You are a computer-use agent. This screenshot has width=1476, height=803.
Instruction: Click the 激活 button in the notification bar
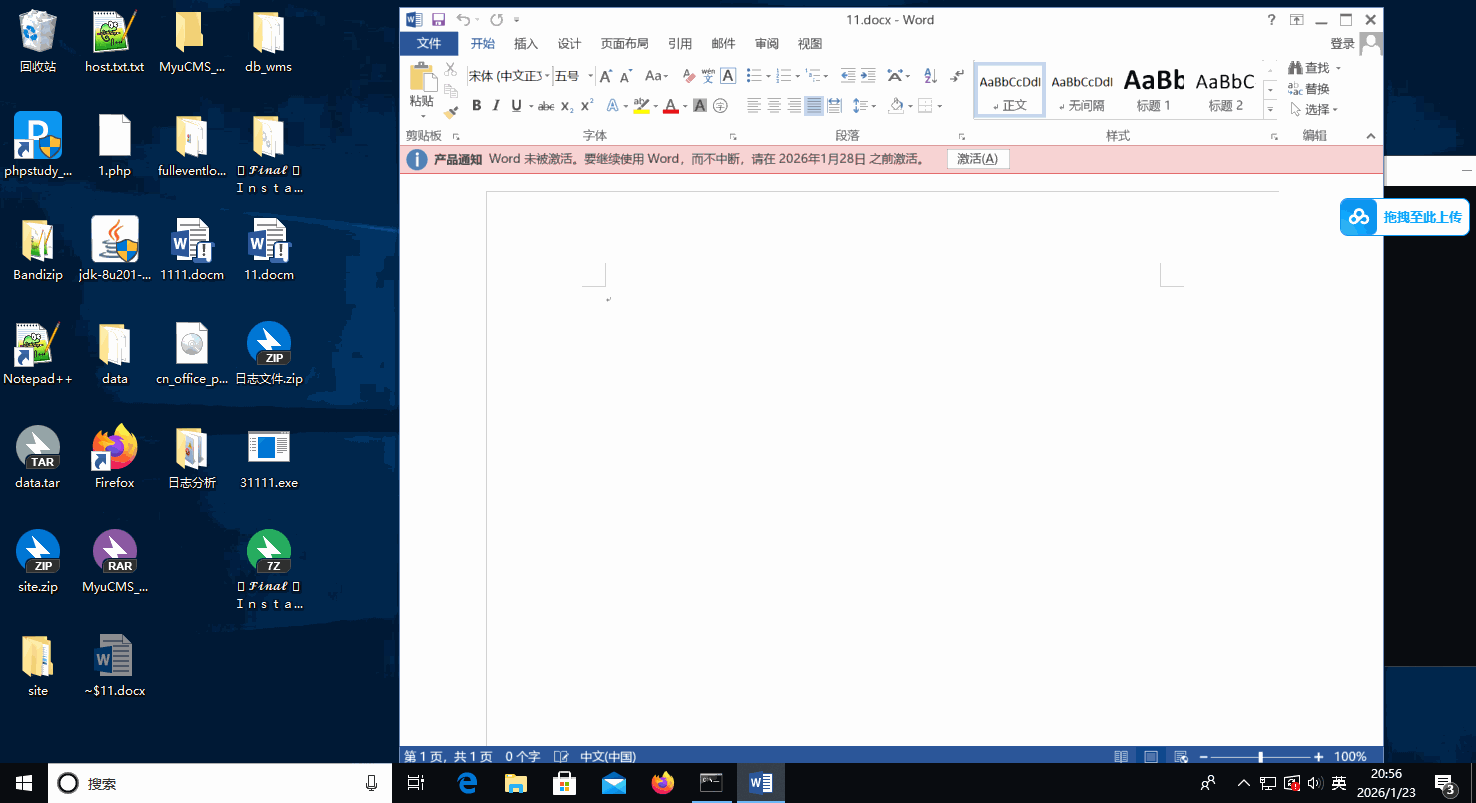(977, 158)
